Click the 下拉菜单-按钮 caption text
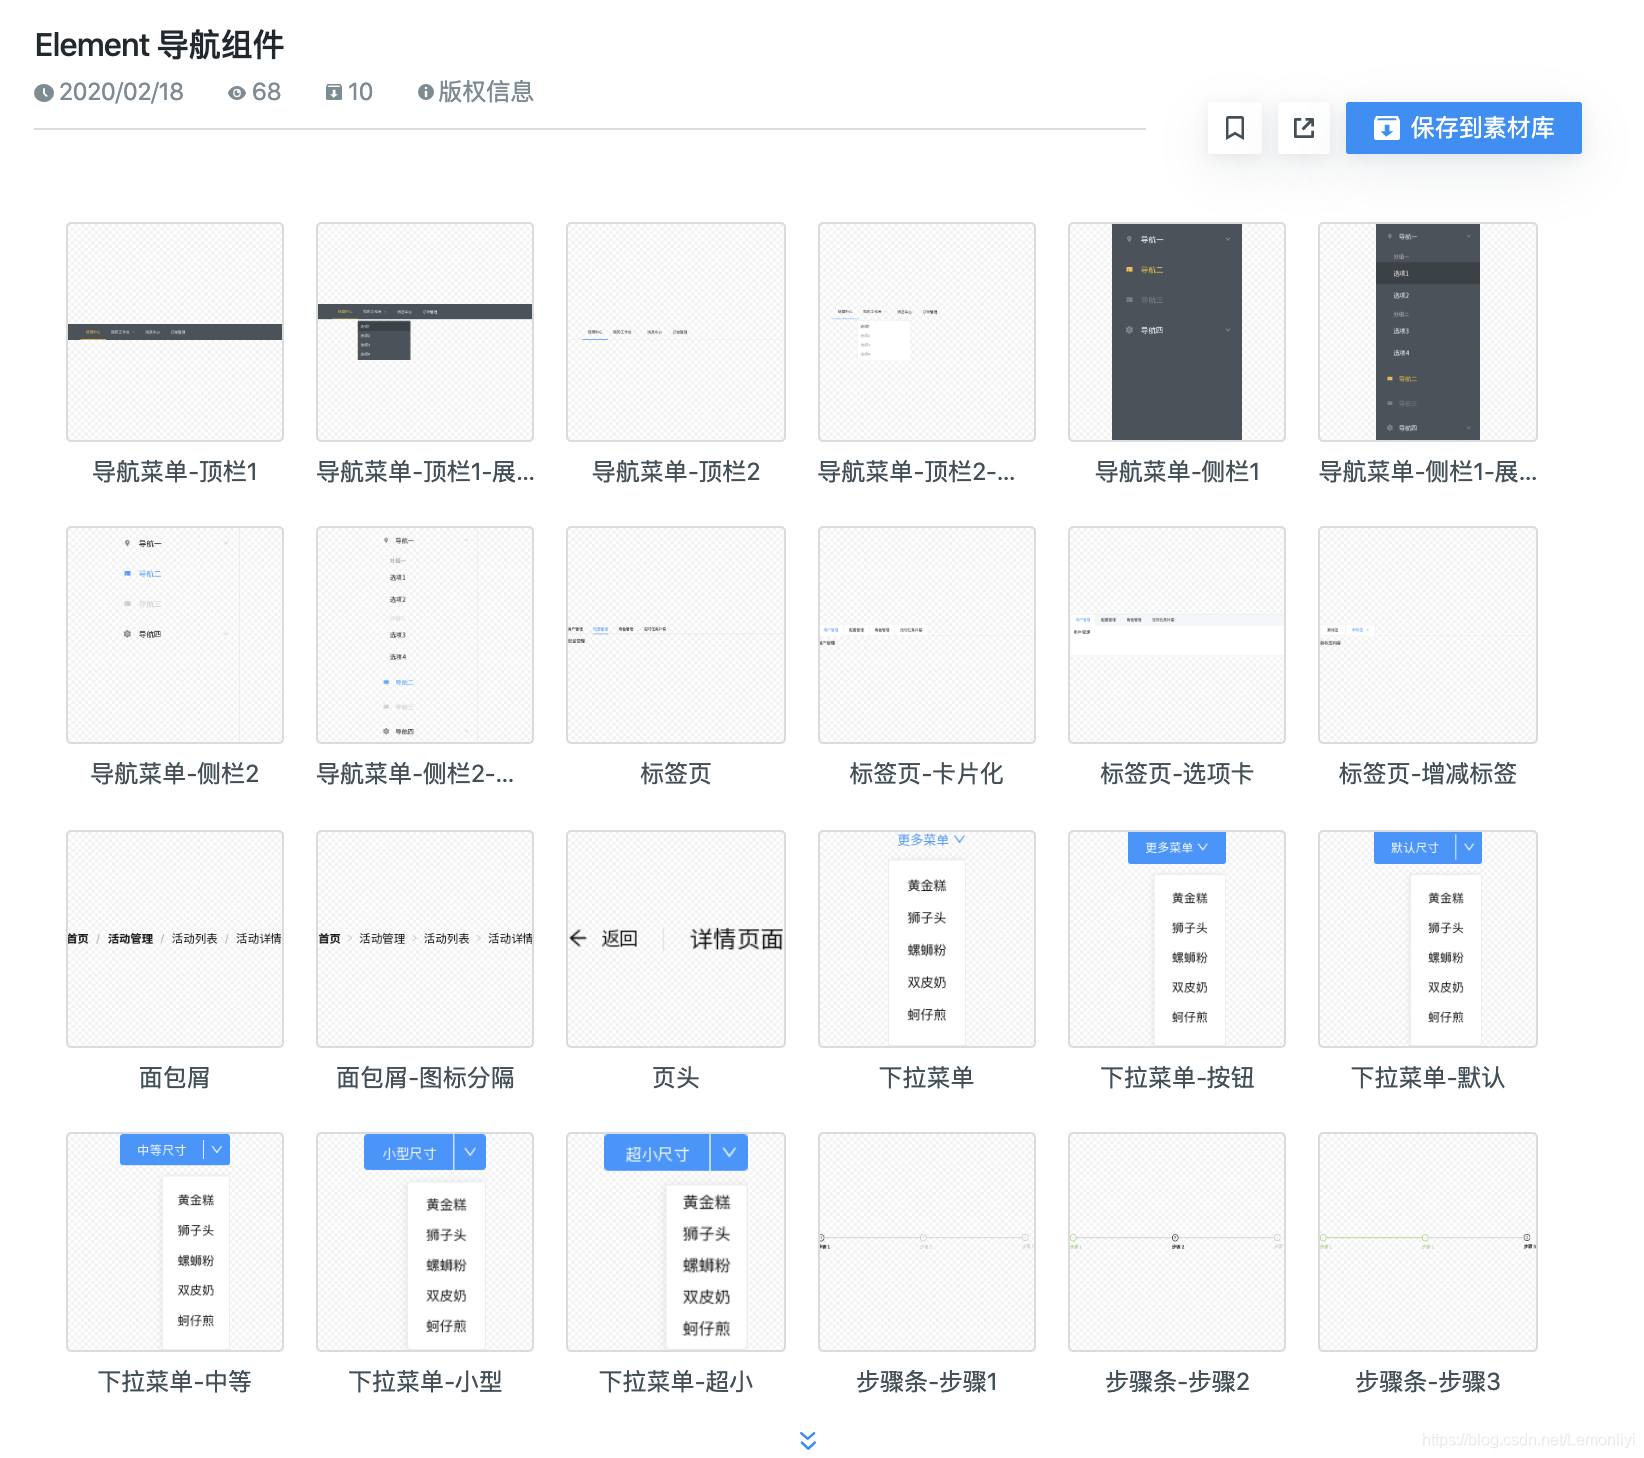The height and width of the screenshot is (1458, 1644). [x=1177, y=1078]
